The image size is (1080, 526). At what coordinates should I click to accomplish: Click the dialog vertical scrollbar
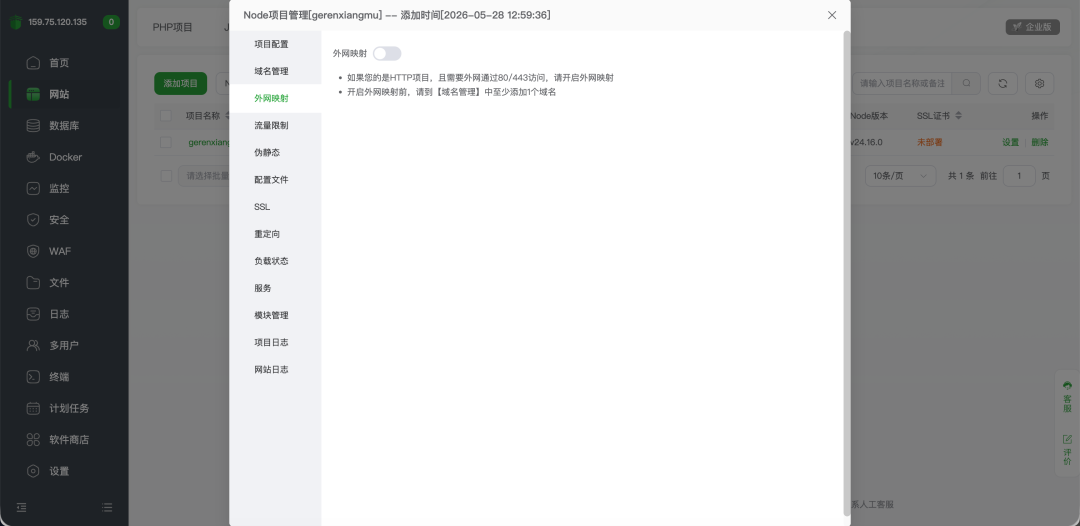pos(847,273)
